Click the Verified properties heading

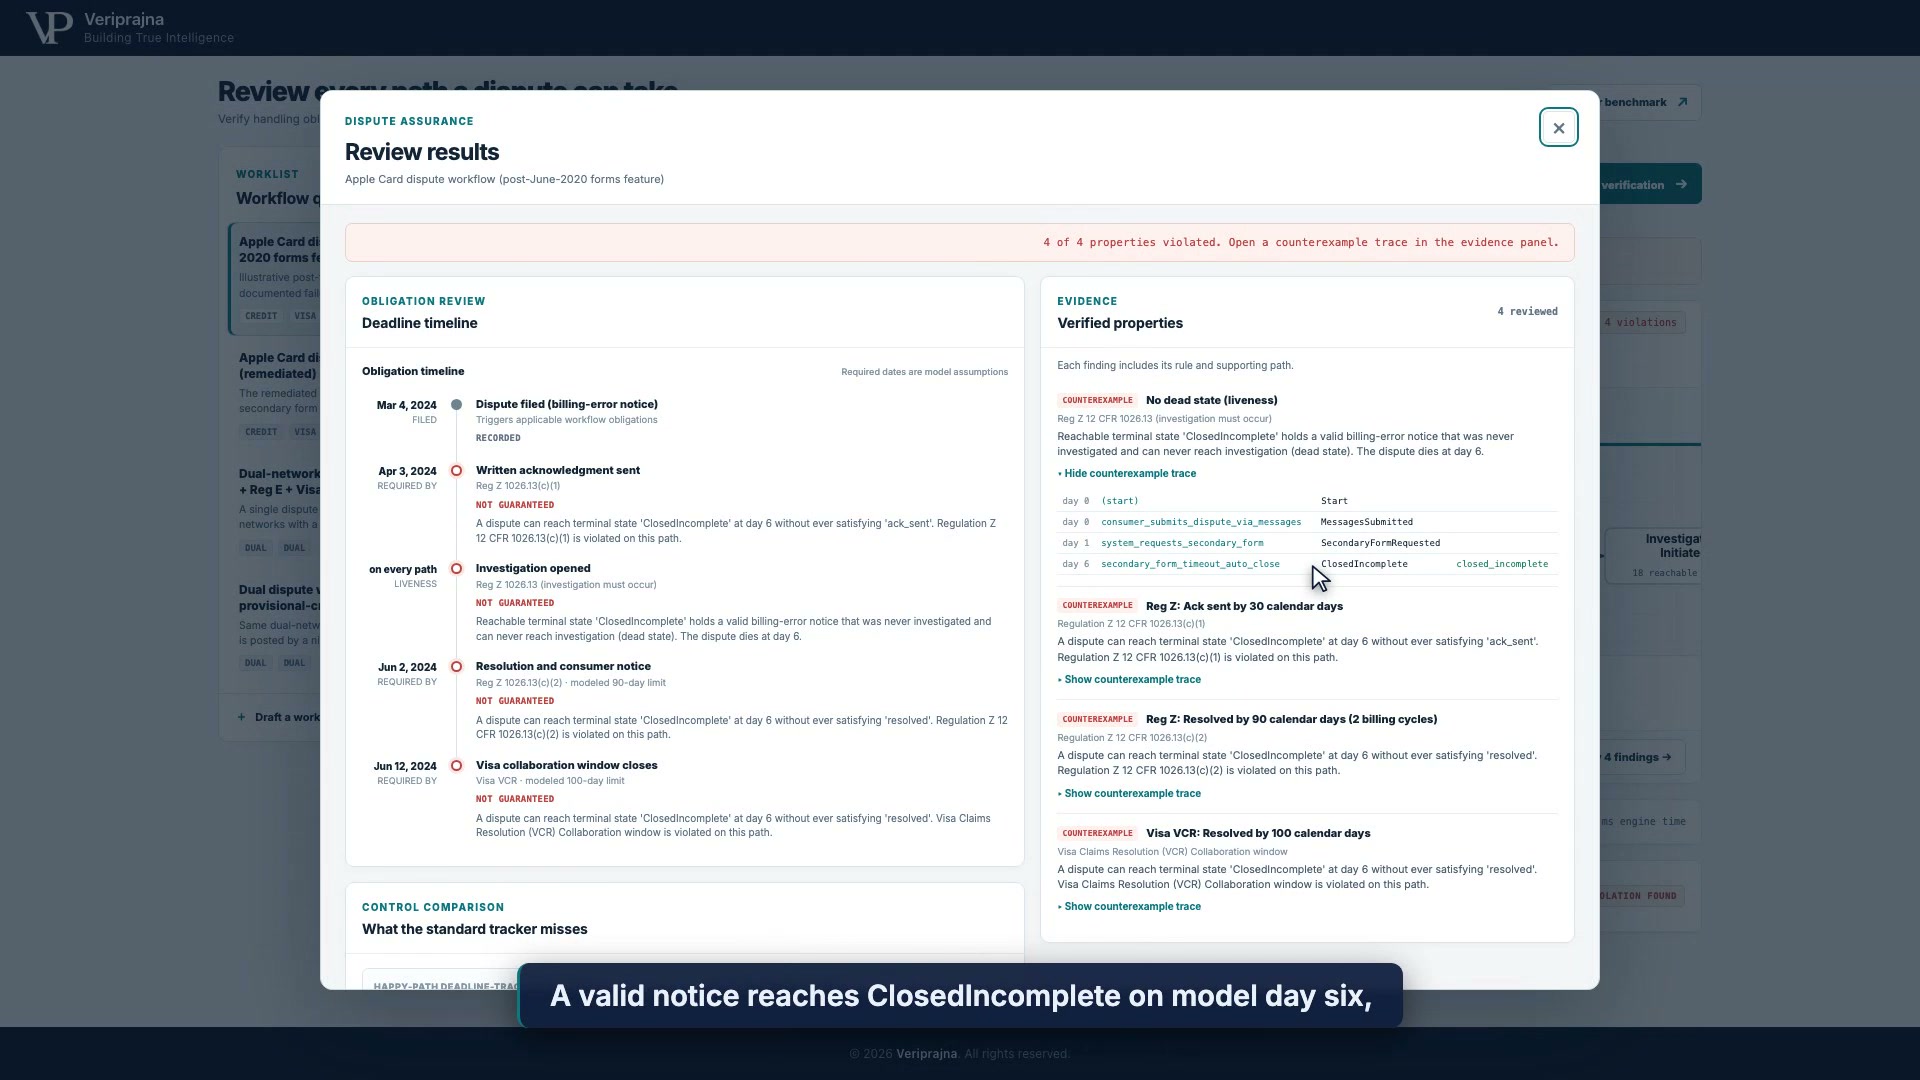1119,324
